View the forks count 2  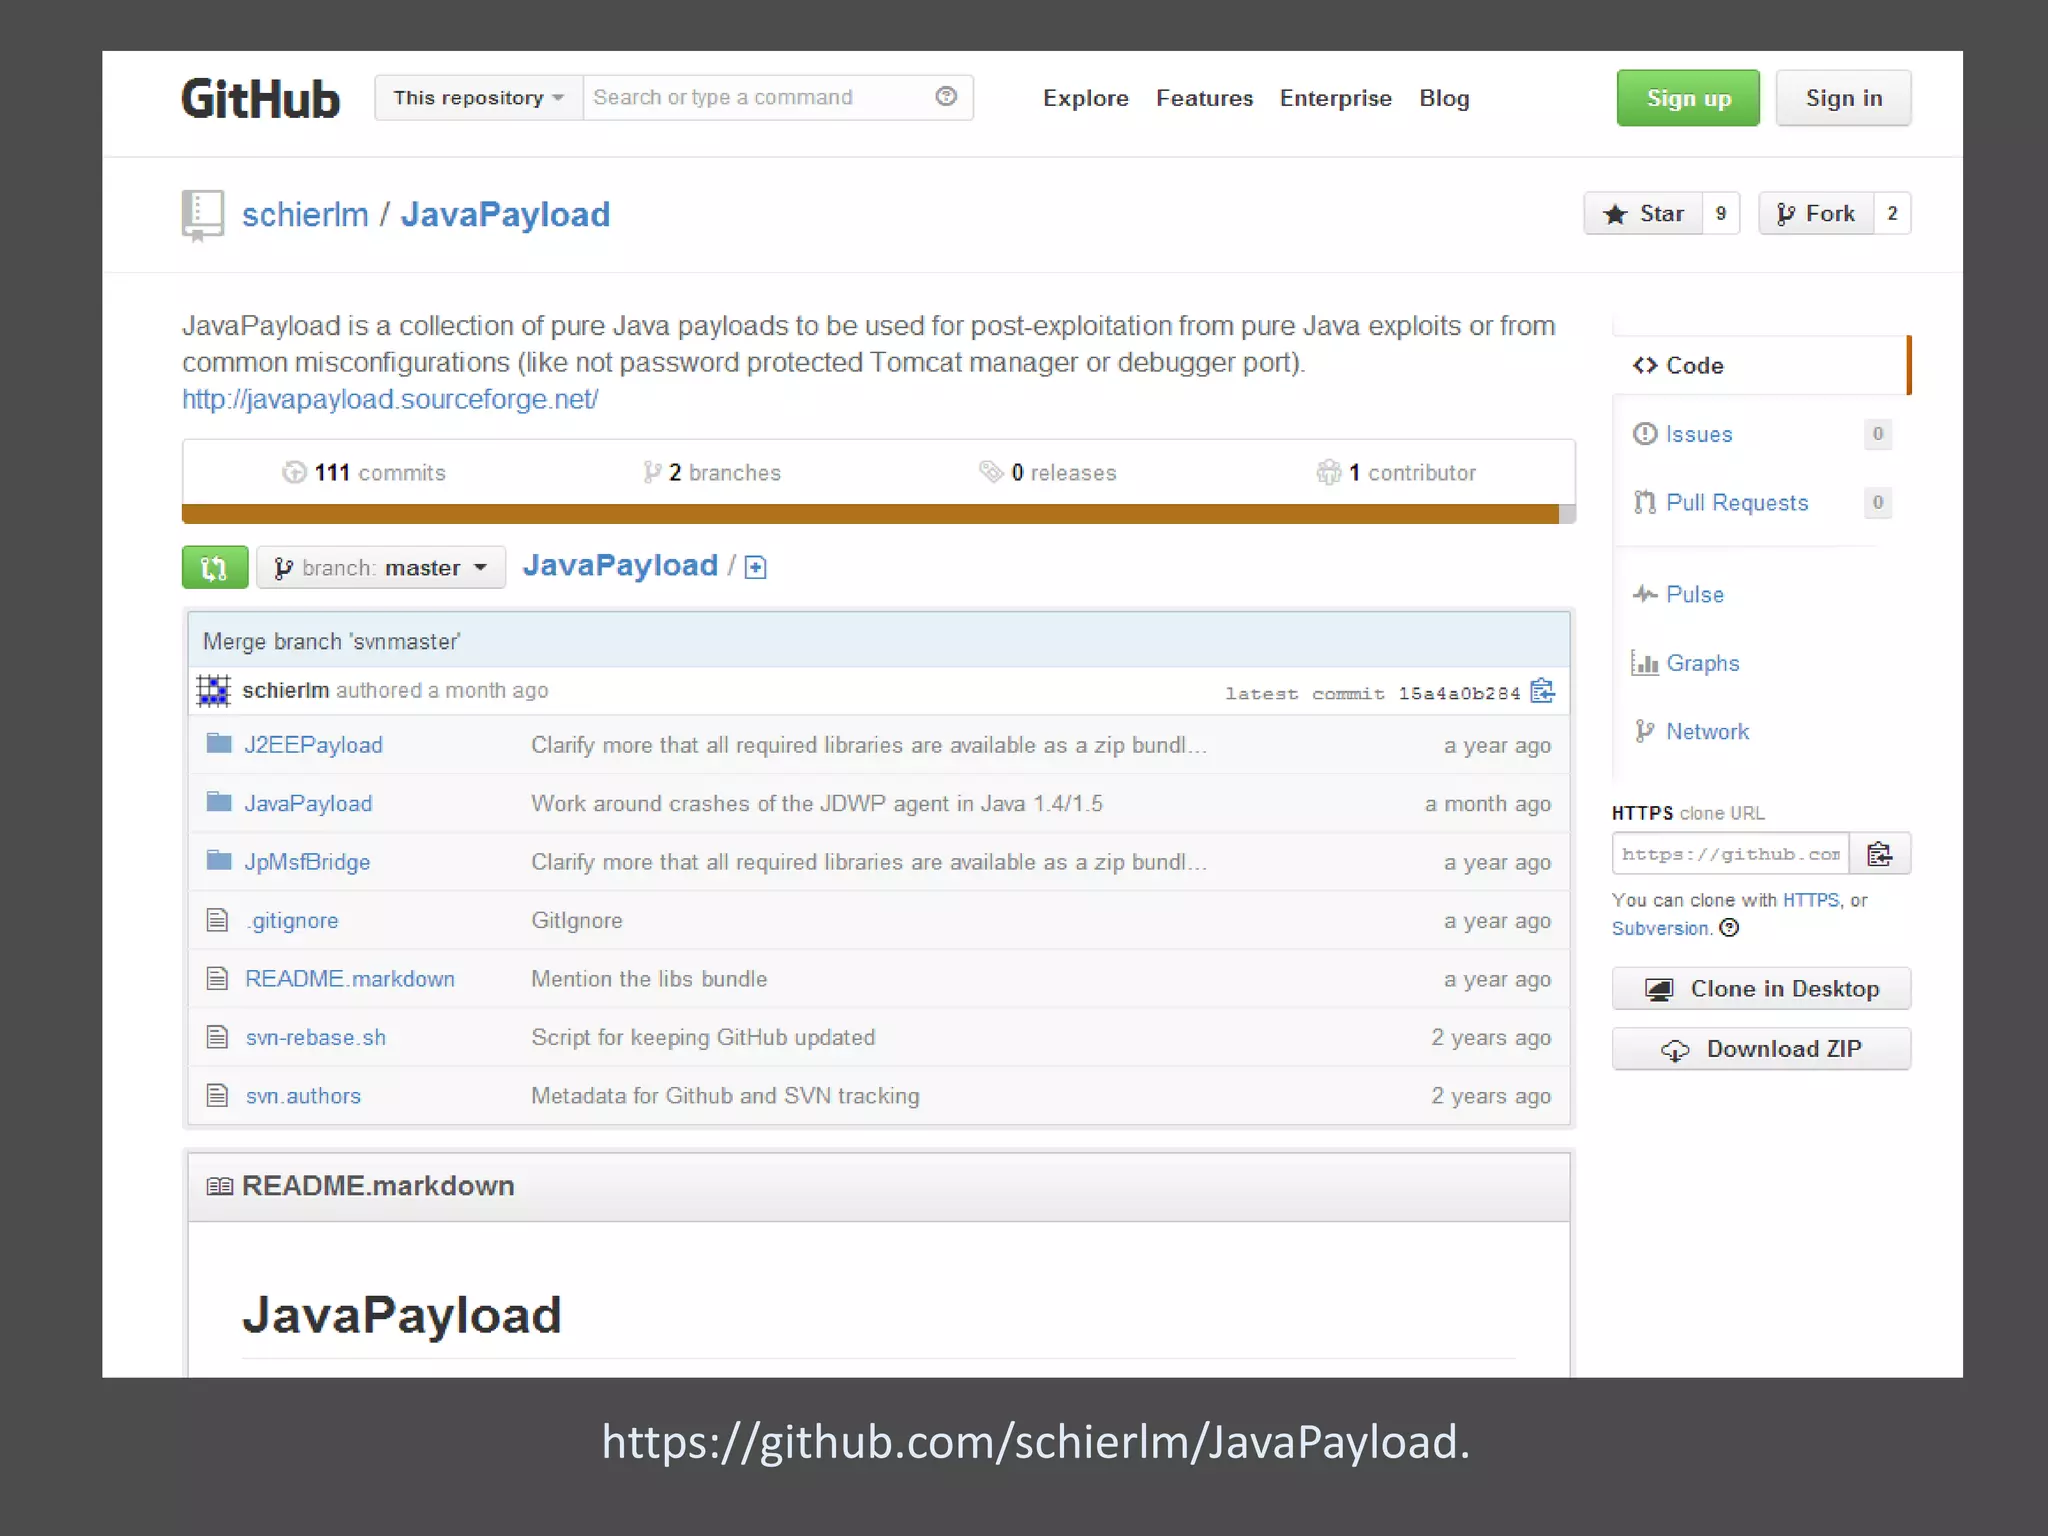1892,213
